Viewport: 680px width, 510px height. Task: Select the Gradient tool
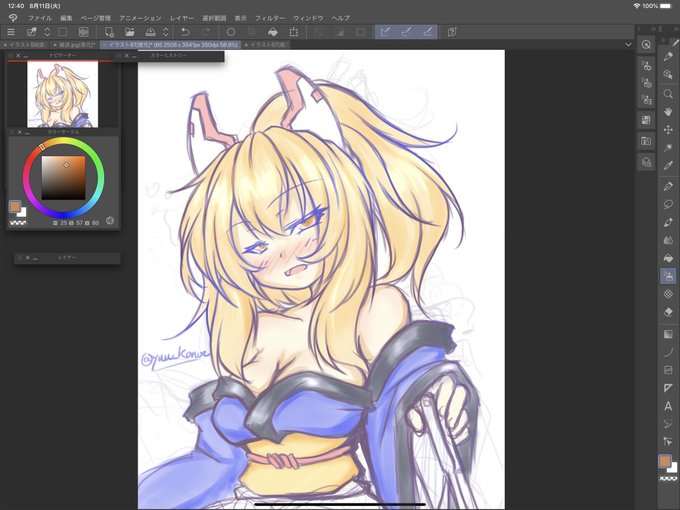[x=668, y=334]
